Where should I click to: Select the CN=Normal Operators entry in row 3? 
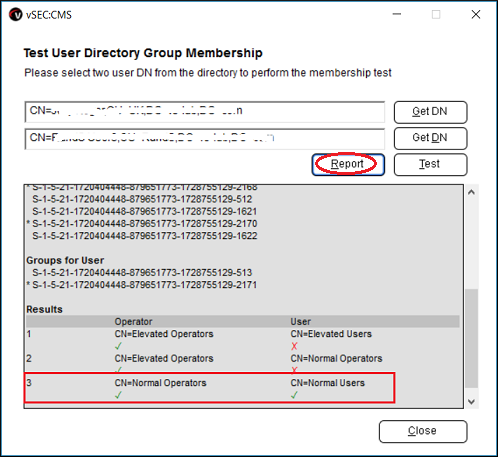(160, 383)
